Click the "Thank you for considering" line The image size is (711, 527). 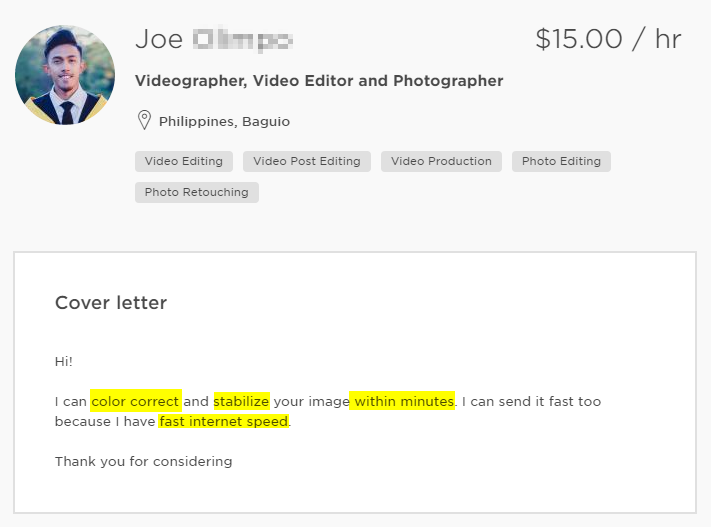click(143, 462)
